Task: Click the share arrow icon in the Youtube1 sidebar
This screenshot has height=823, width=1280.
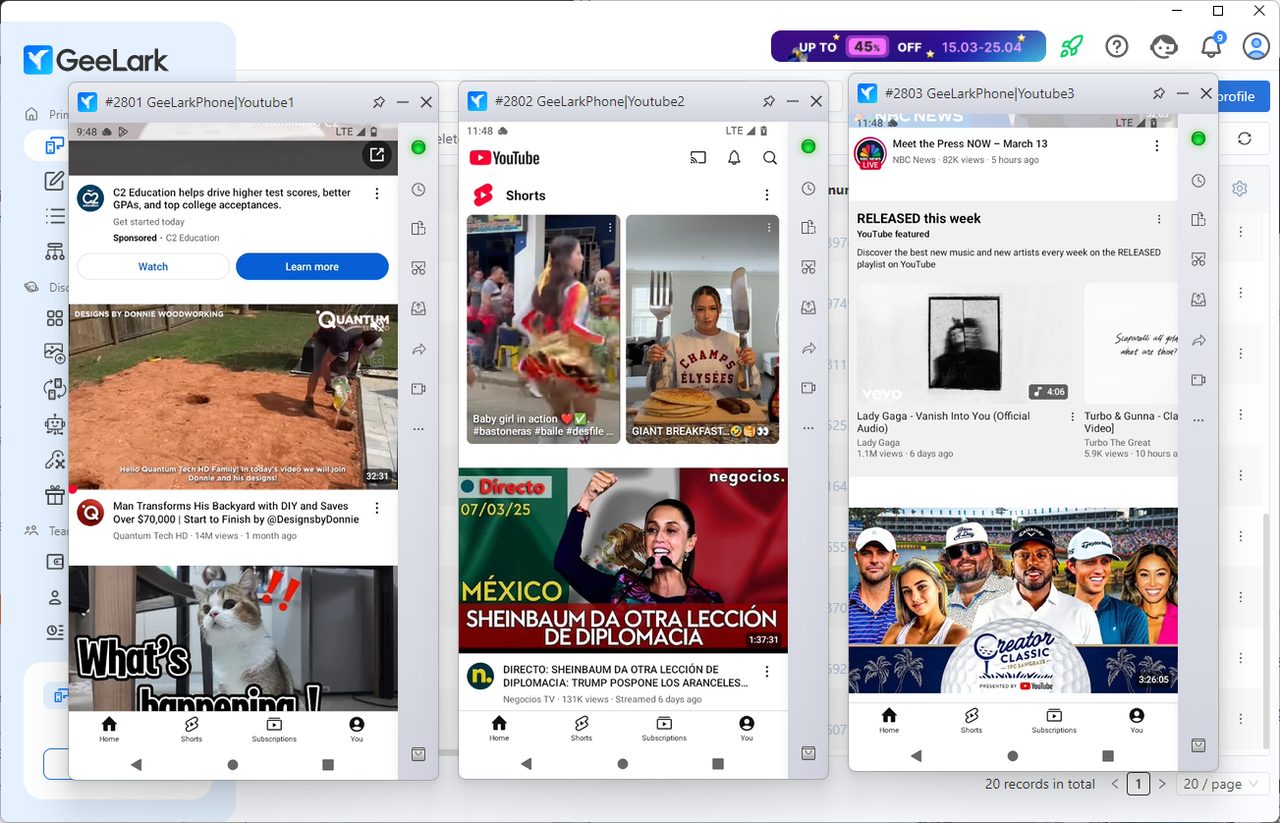Action: [418, 349]
